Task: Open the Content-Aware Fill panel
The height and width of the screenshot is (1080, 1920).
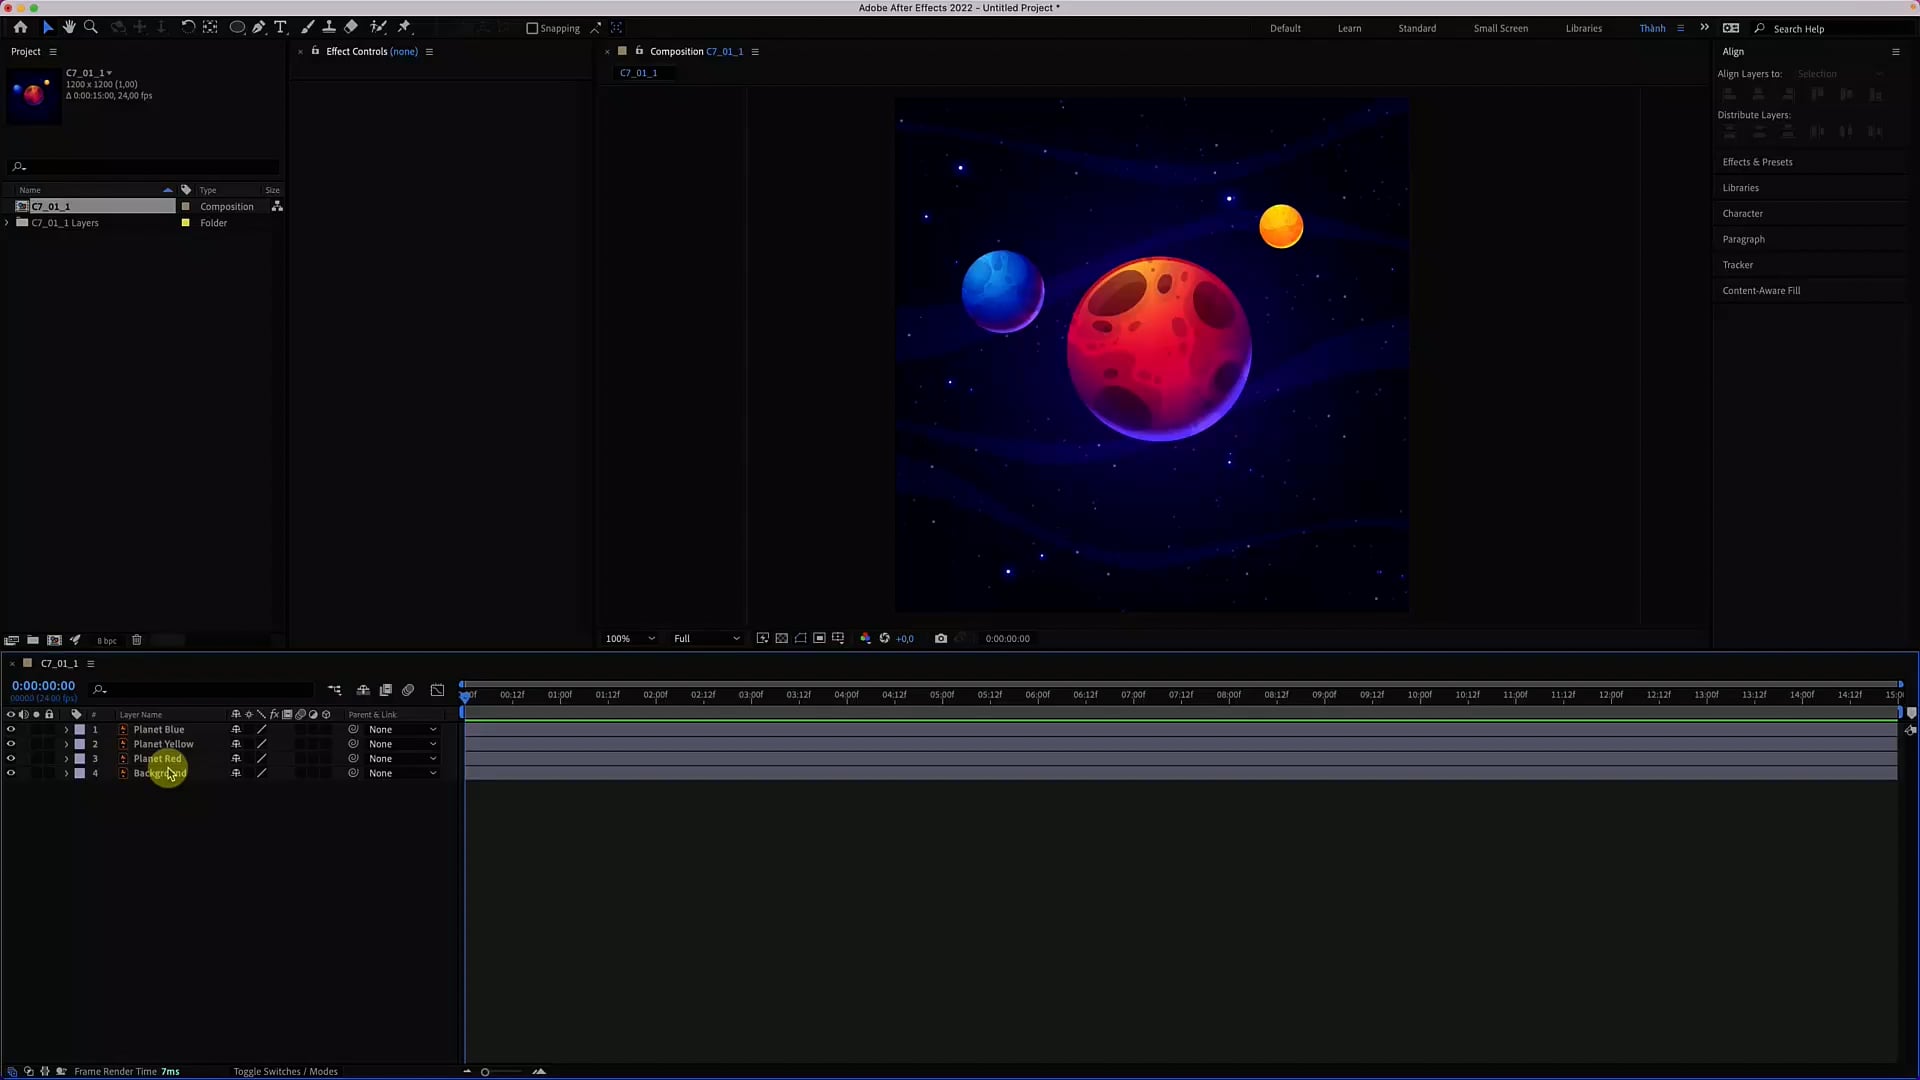Action: point(1761,291)
